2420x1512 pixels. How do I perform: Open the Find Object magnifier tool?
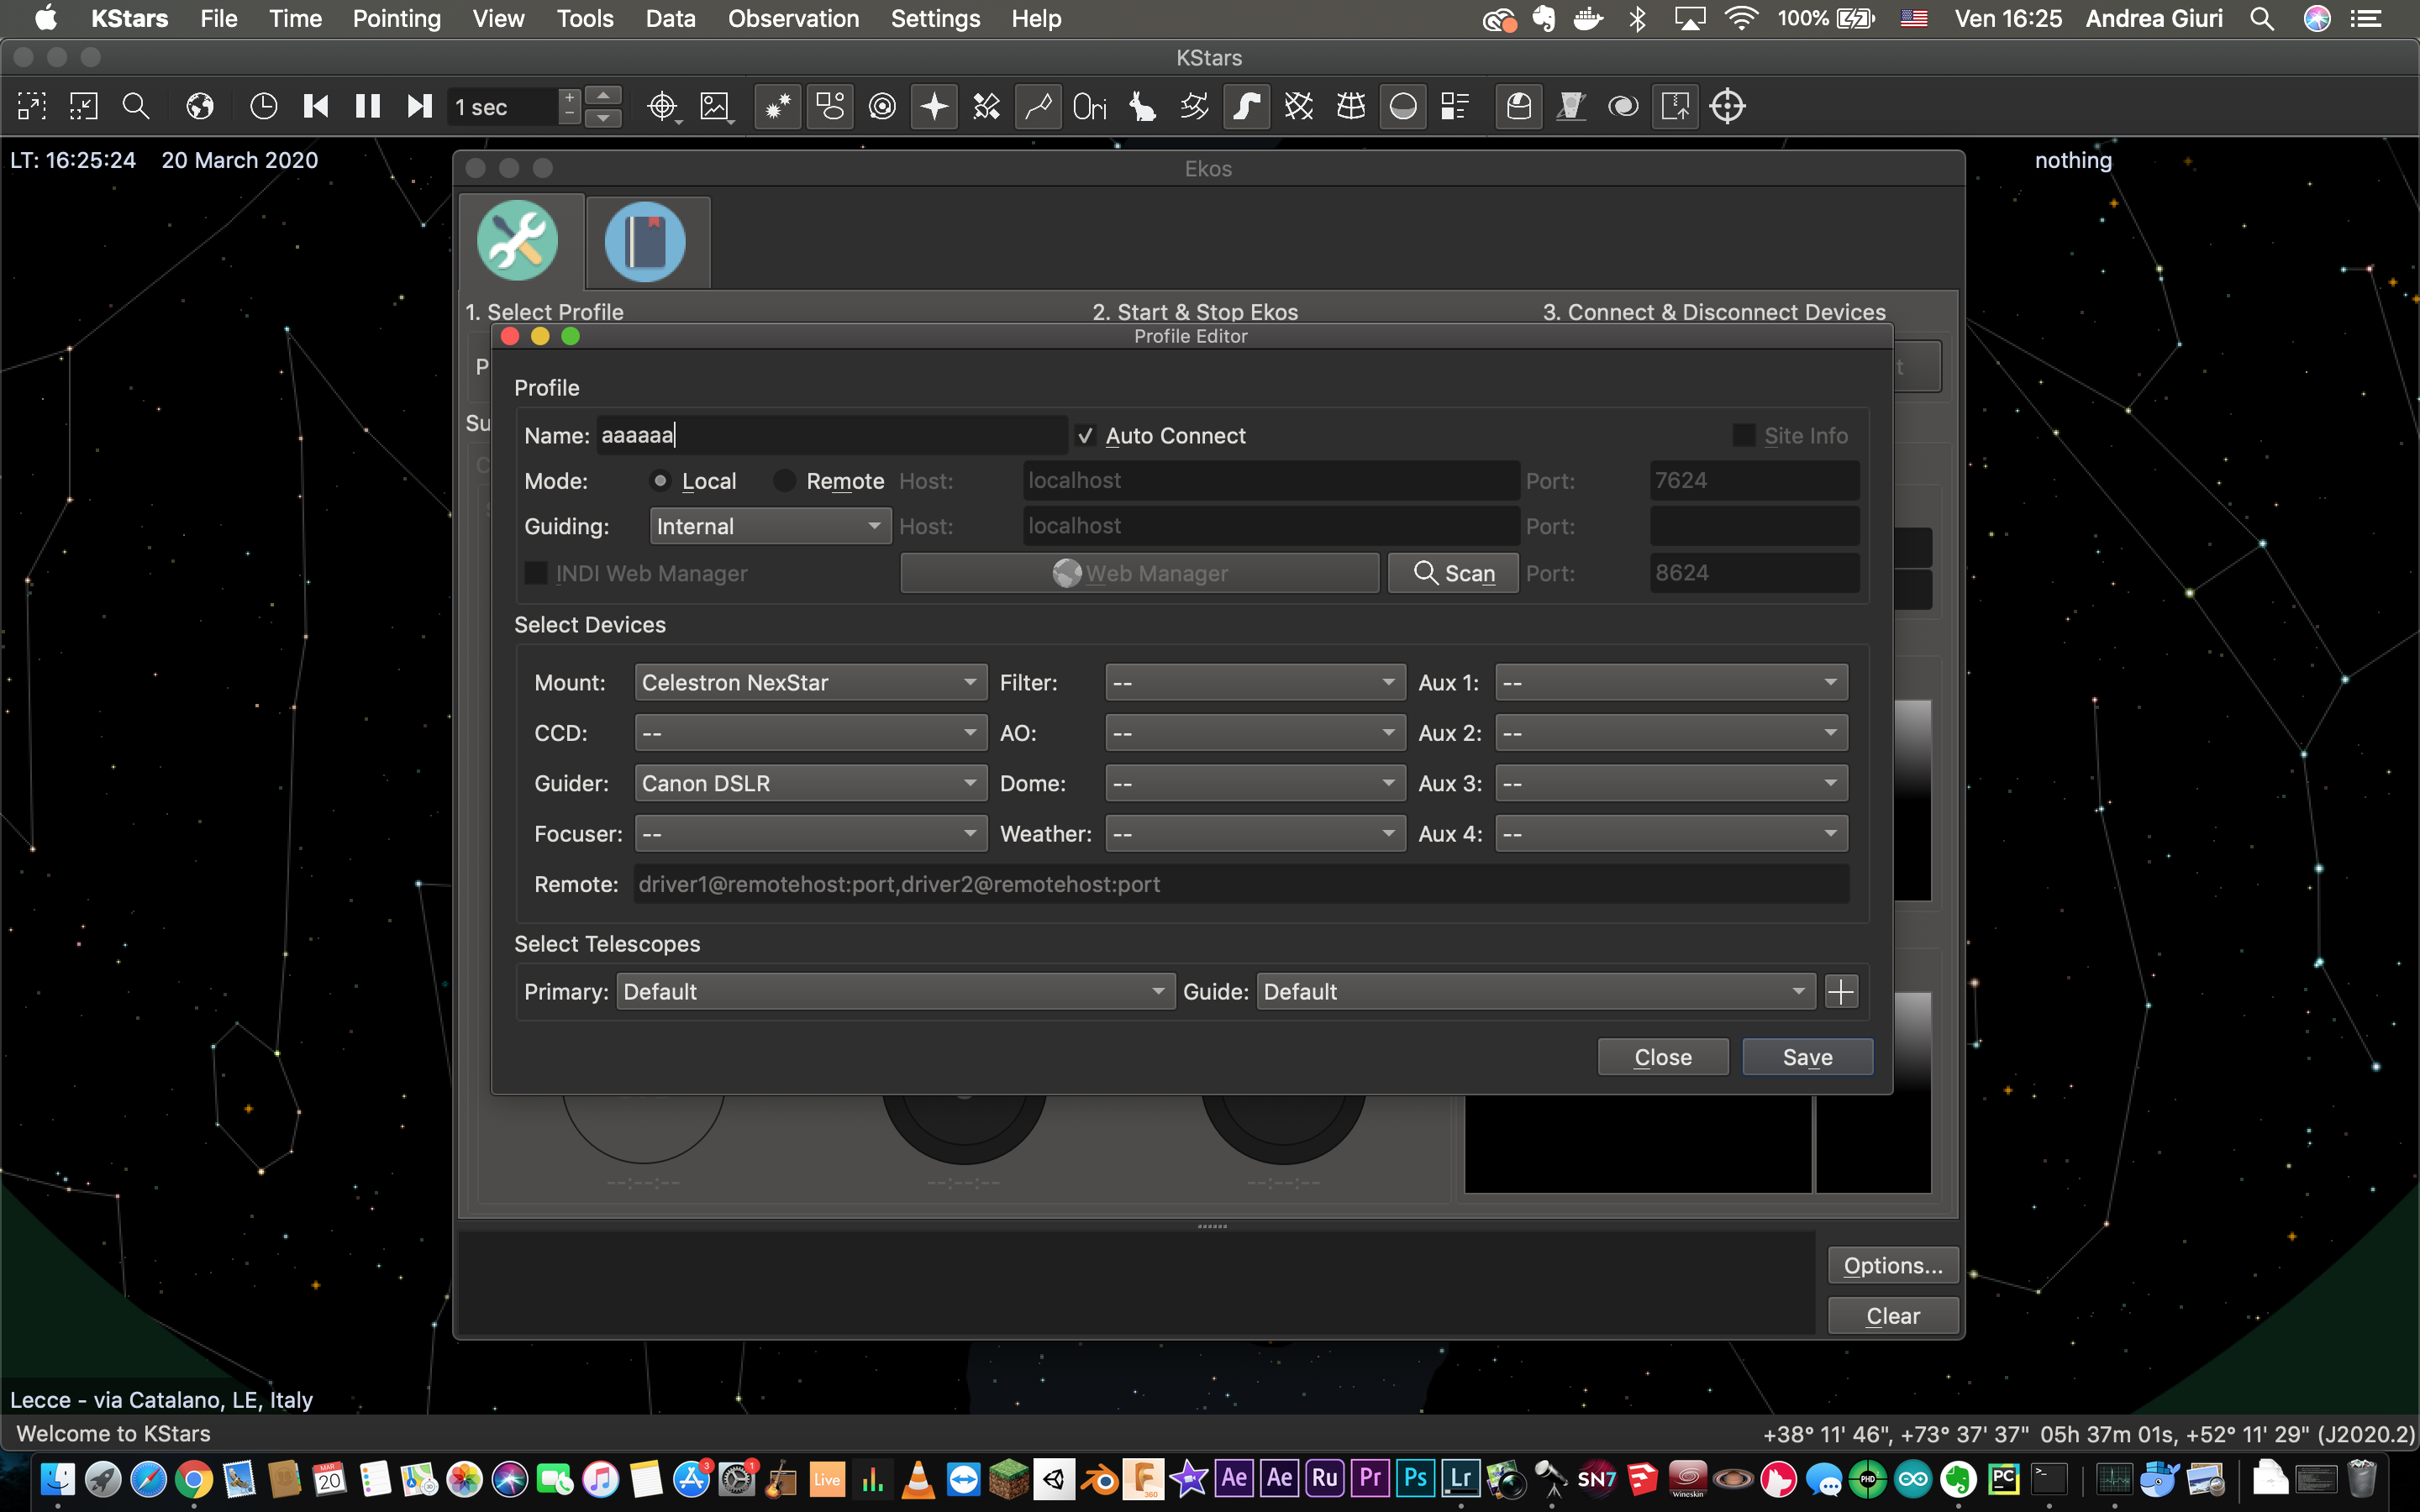point(136,106)
